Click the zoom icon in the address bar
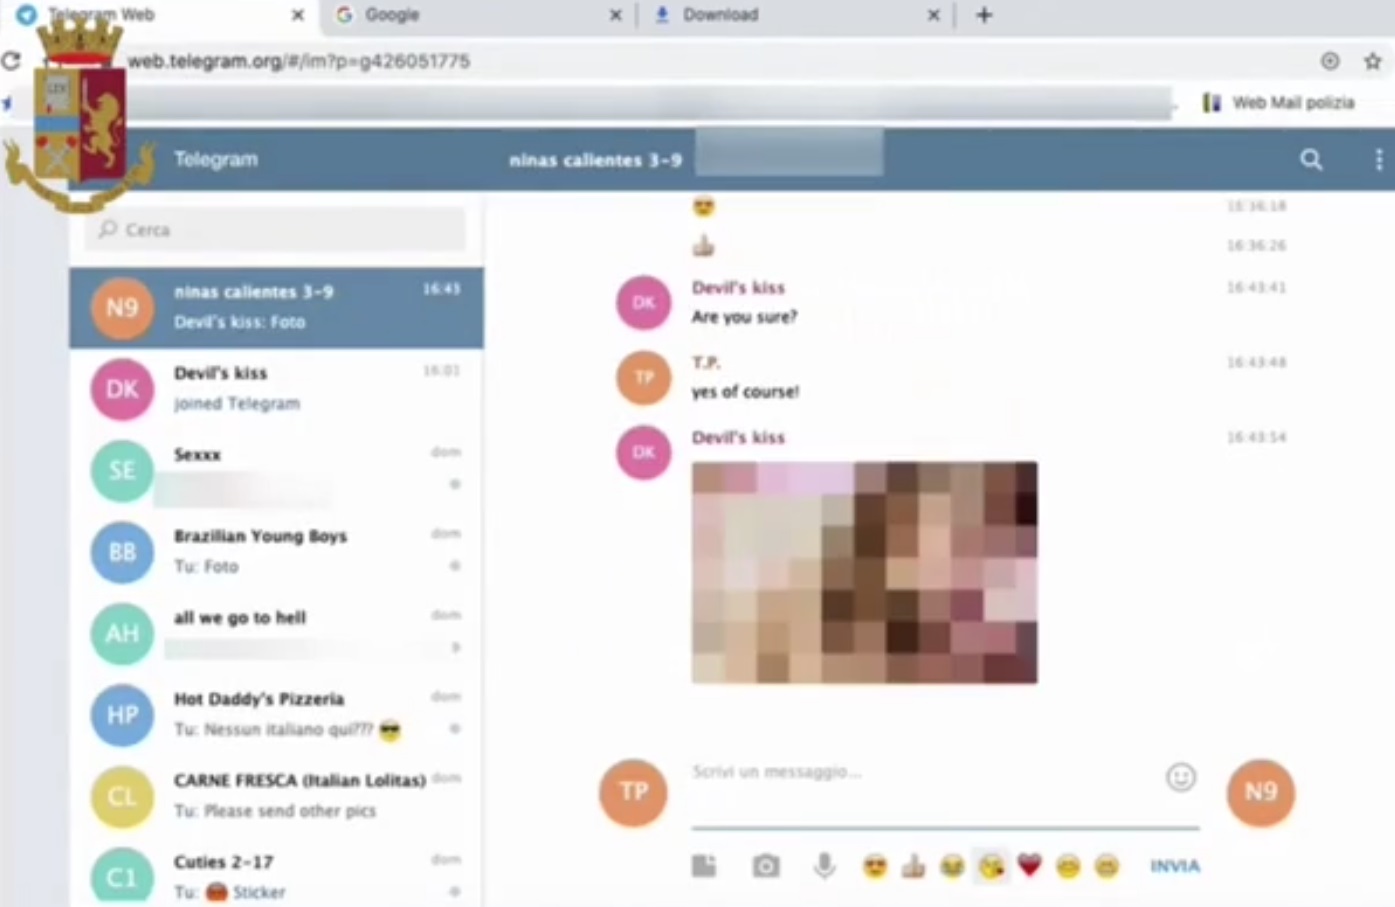The image size is (1395, 907). (1330, 61)
